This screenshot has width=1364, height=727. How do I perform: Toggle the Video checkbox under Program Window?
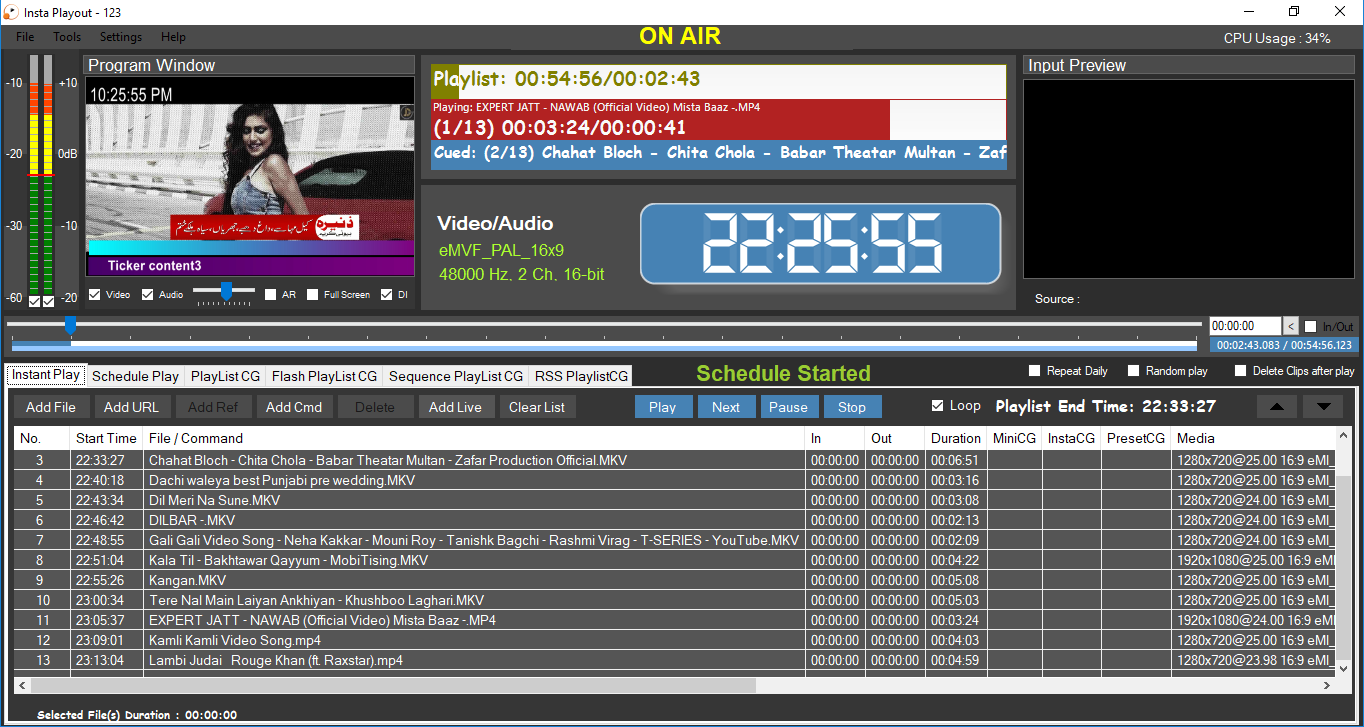[x=95, y=295]
